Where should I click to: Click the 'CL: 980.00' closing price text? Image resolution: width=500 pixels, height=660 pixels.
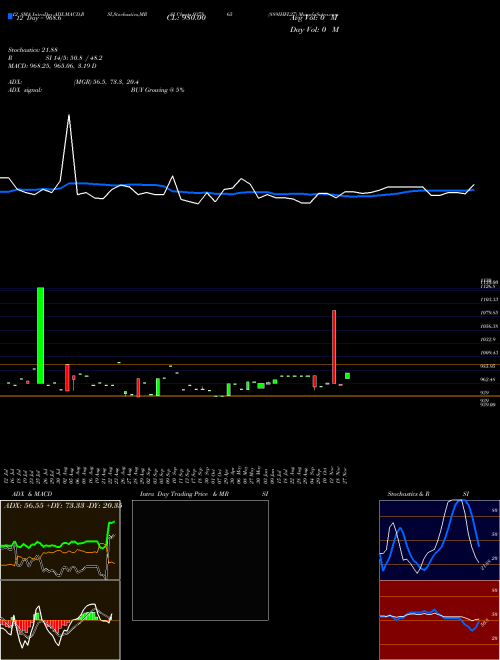(186, 18)
